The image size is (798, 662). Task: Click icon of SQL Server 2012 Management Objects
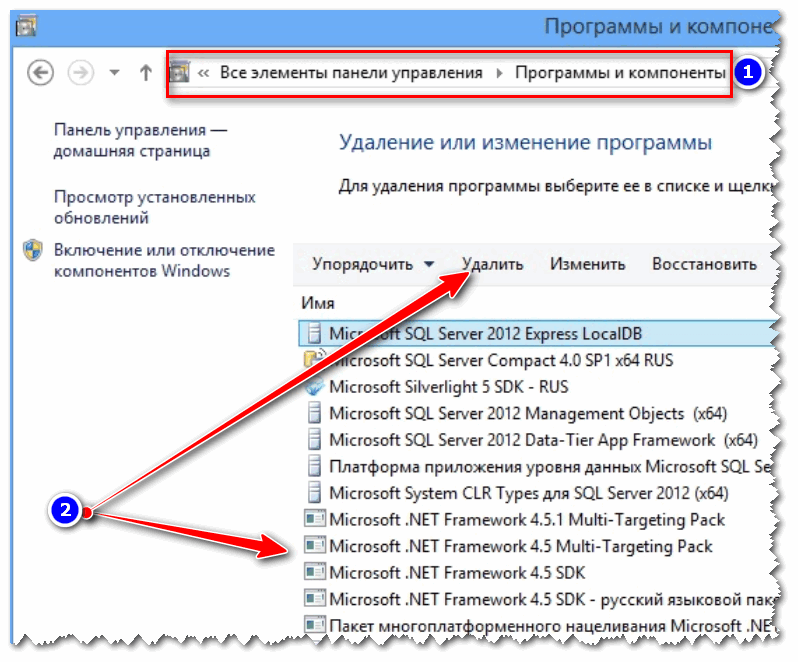pyautogui.click(x=315, y=413)
